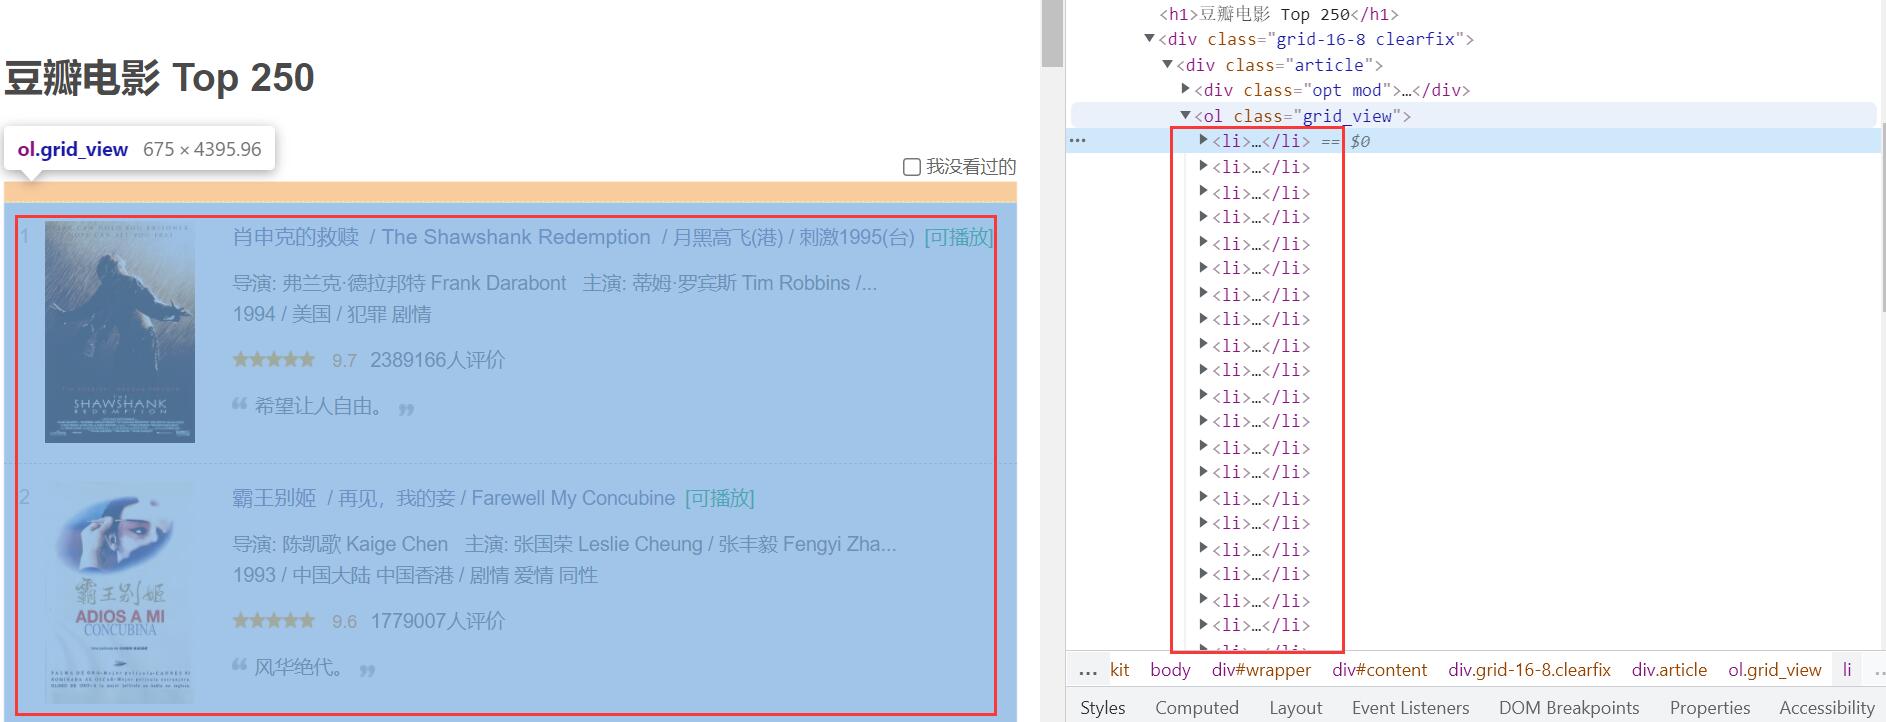Image resolution: width=1886 pixels, height=722 pixels.
Task: Expand the div class="opt mod" node
Action: pos(1186,90)
